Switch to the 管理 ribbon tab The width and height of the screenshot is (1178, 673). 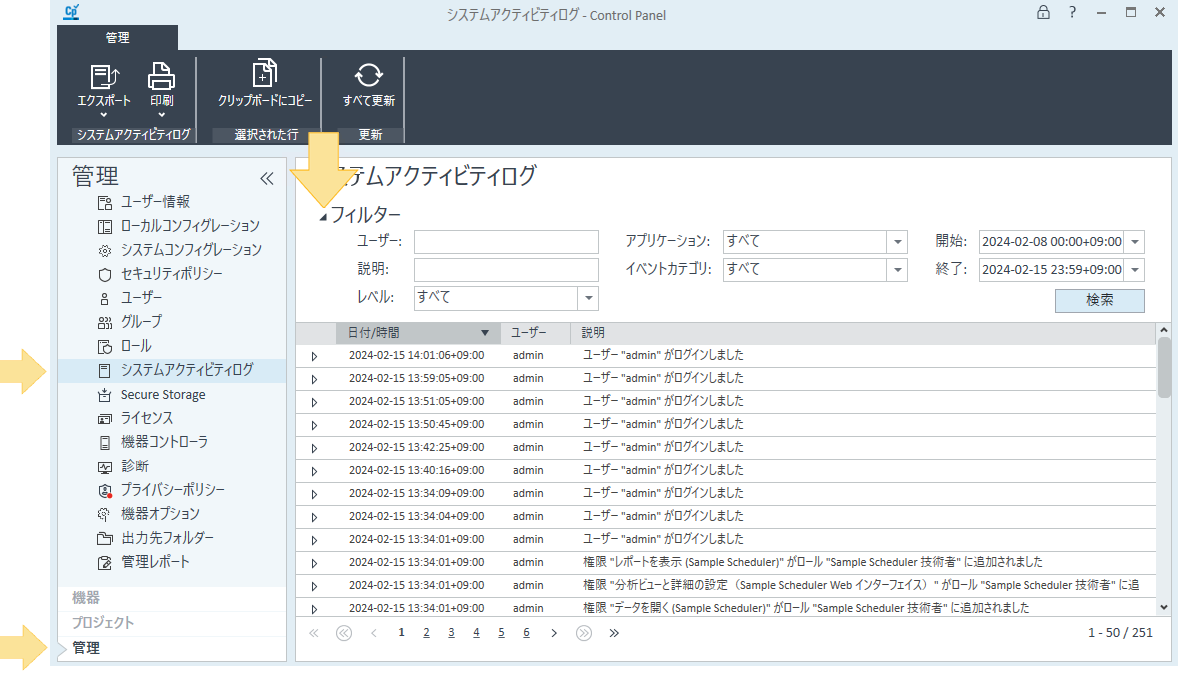pyautogui.click(x=117, y=37)
